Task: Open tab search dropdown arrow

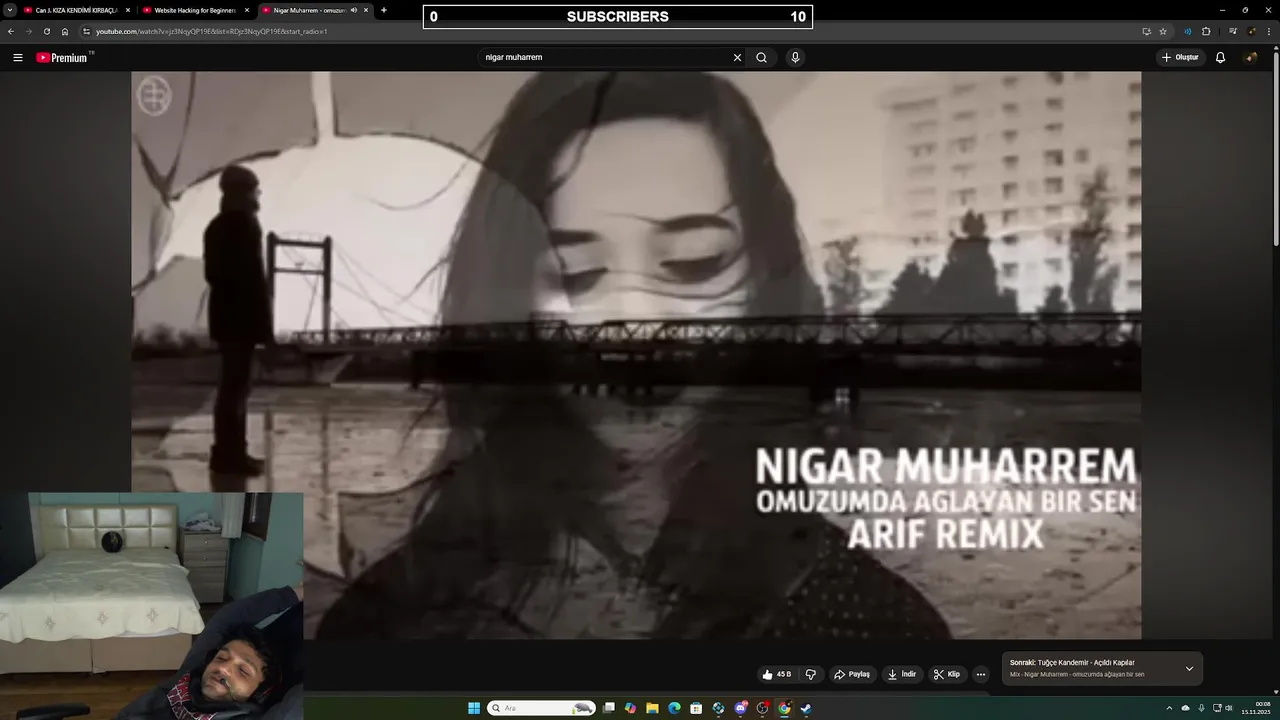Action: 10,10
